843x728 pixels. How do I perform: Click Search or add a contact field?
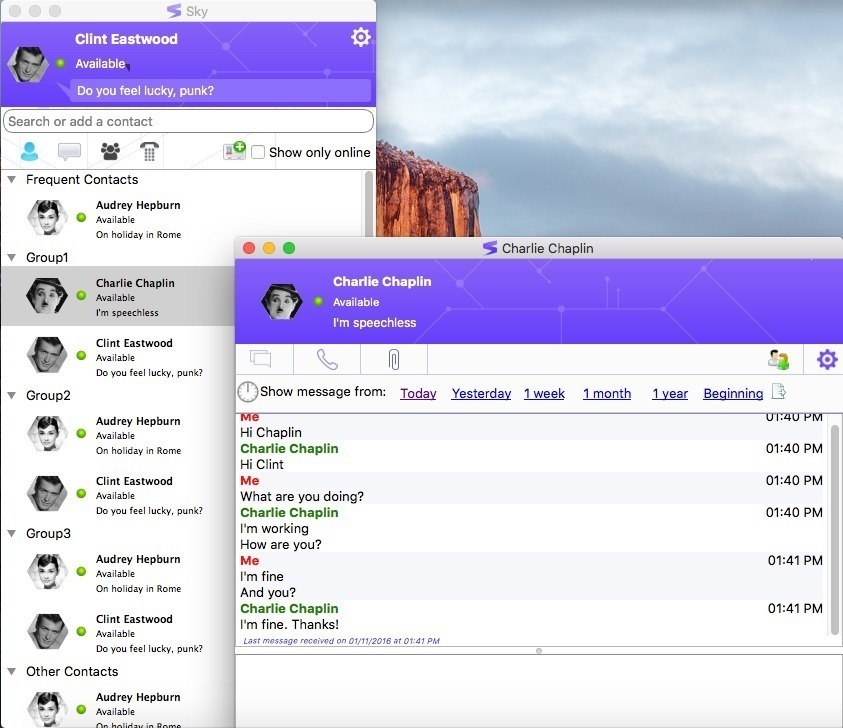click(188, 121)
